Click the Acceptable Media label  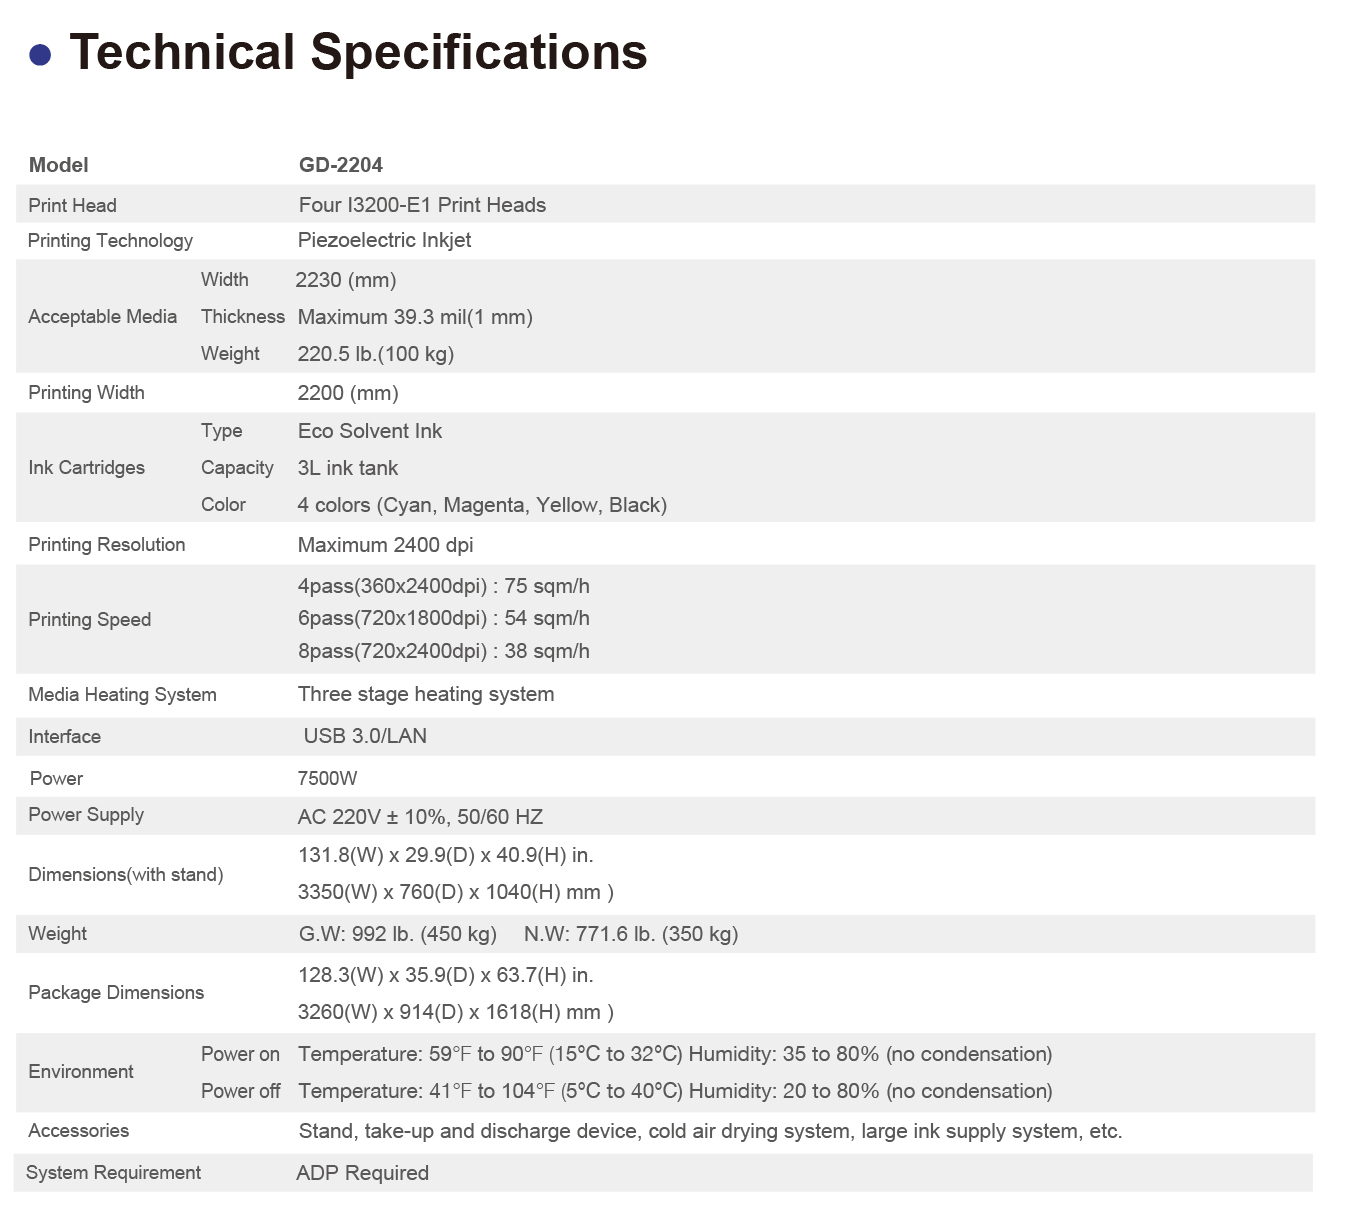click(102, 317)
